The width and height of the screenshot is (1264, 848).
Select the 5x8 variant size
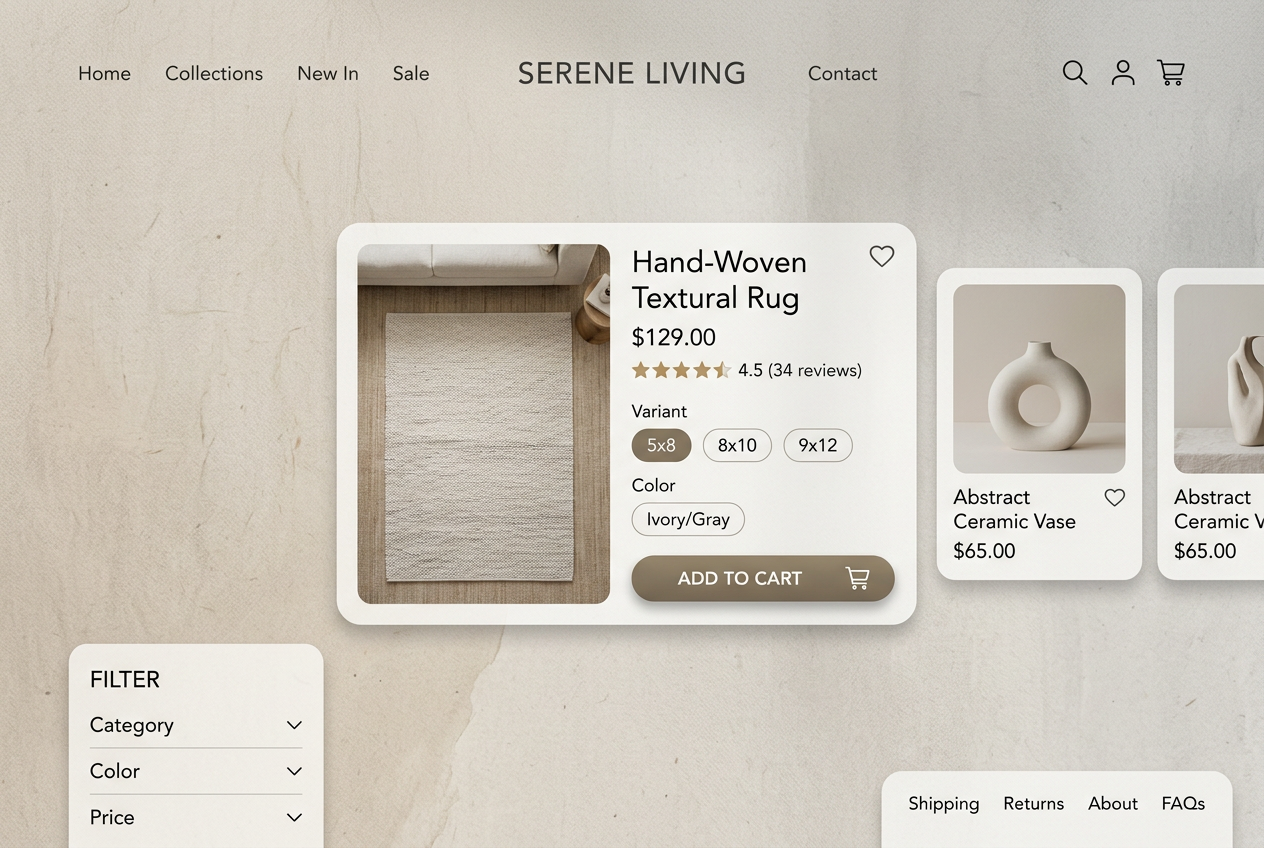pyautogui.click(x=661, y=446)
